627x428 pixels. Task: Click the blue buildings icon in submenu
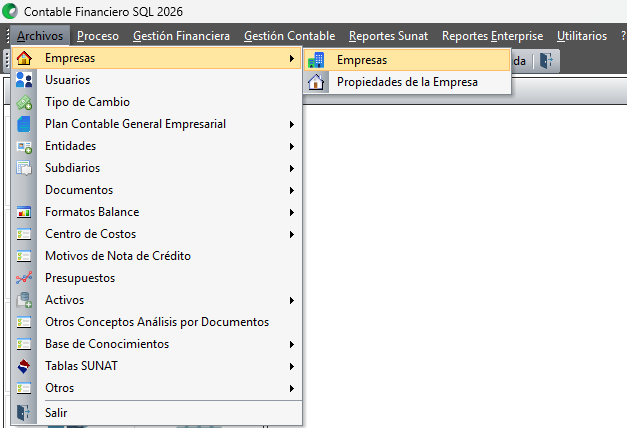[316, 60]
